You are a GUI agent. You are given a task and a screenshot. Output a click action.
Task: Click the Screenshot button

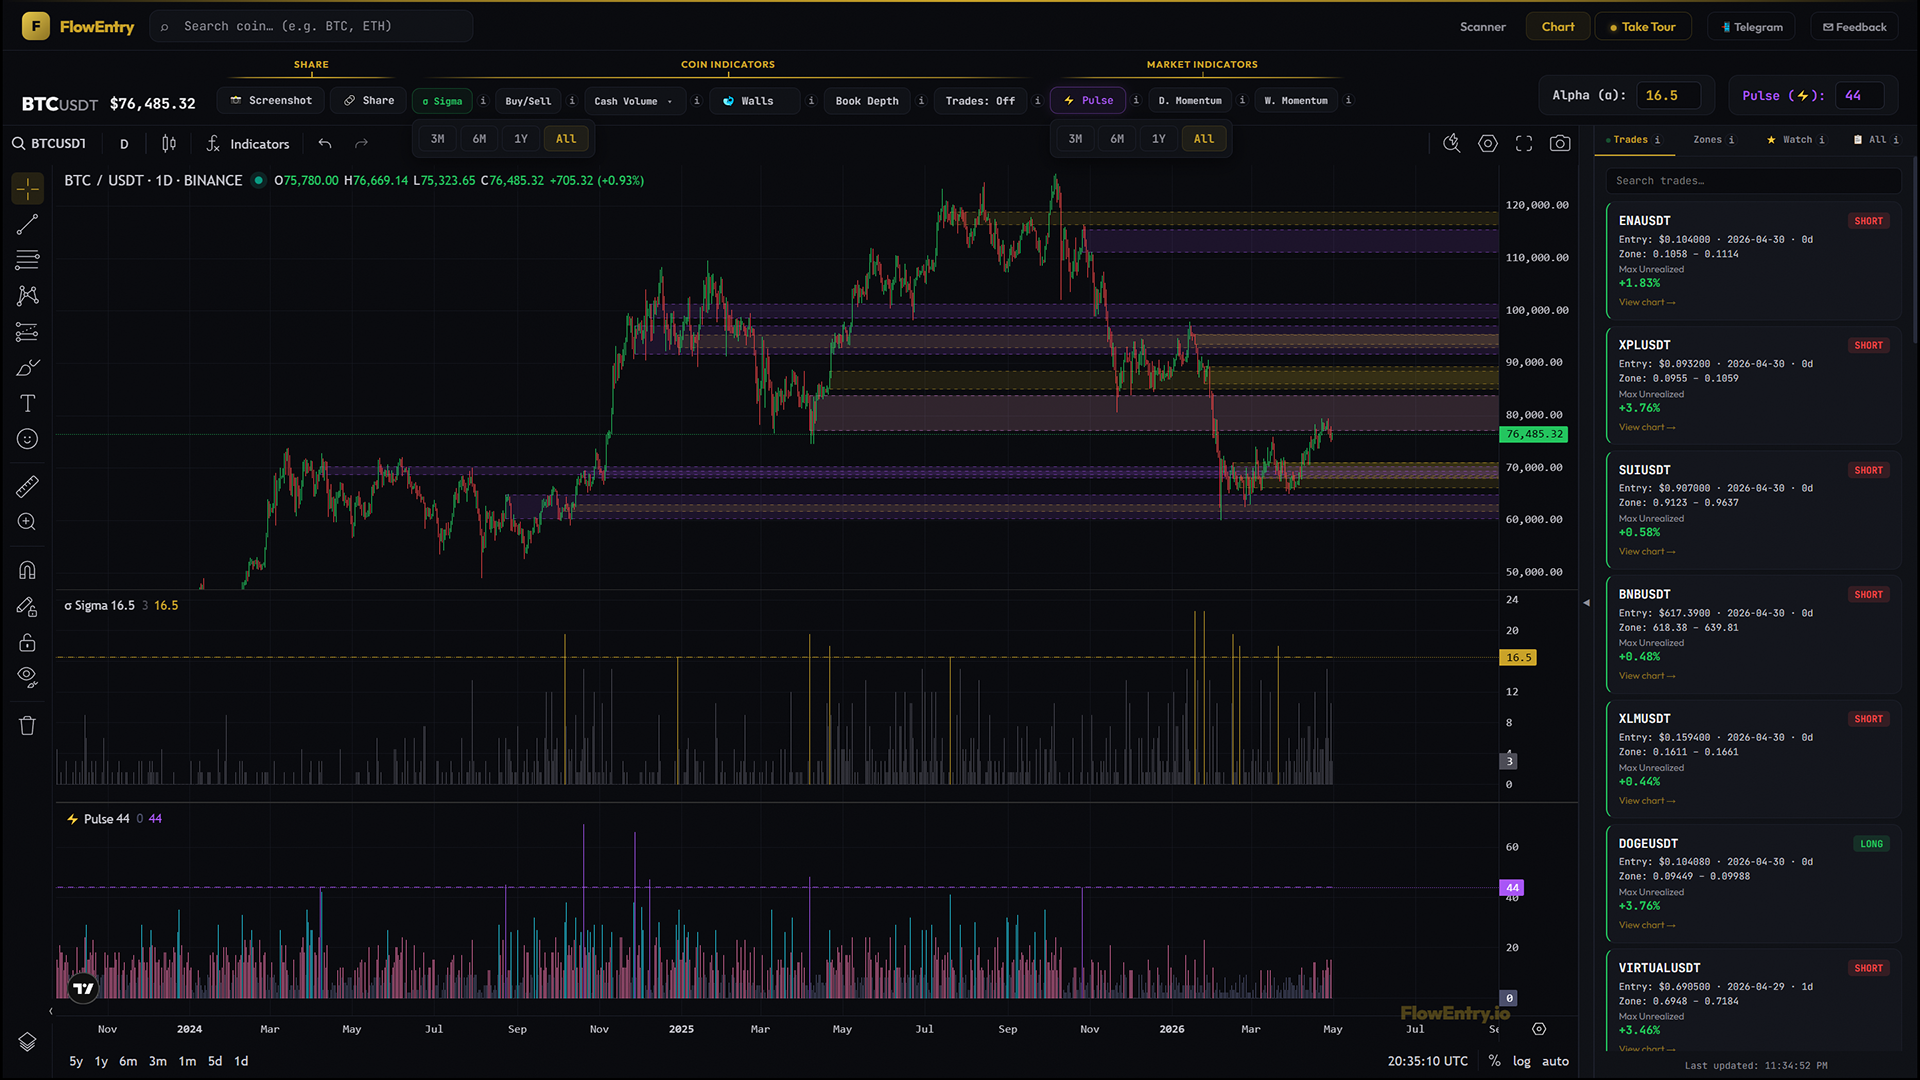(x=270, y=101)
